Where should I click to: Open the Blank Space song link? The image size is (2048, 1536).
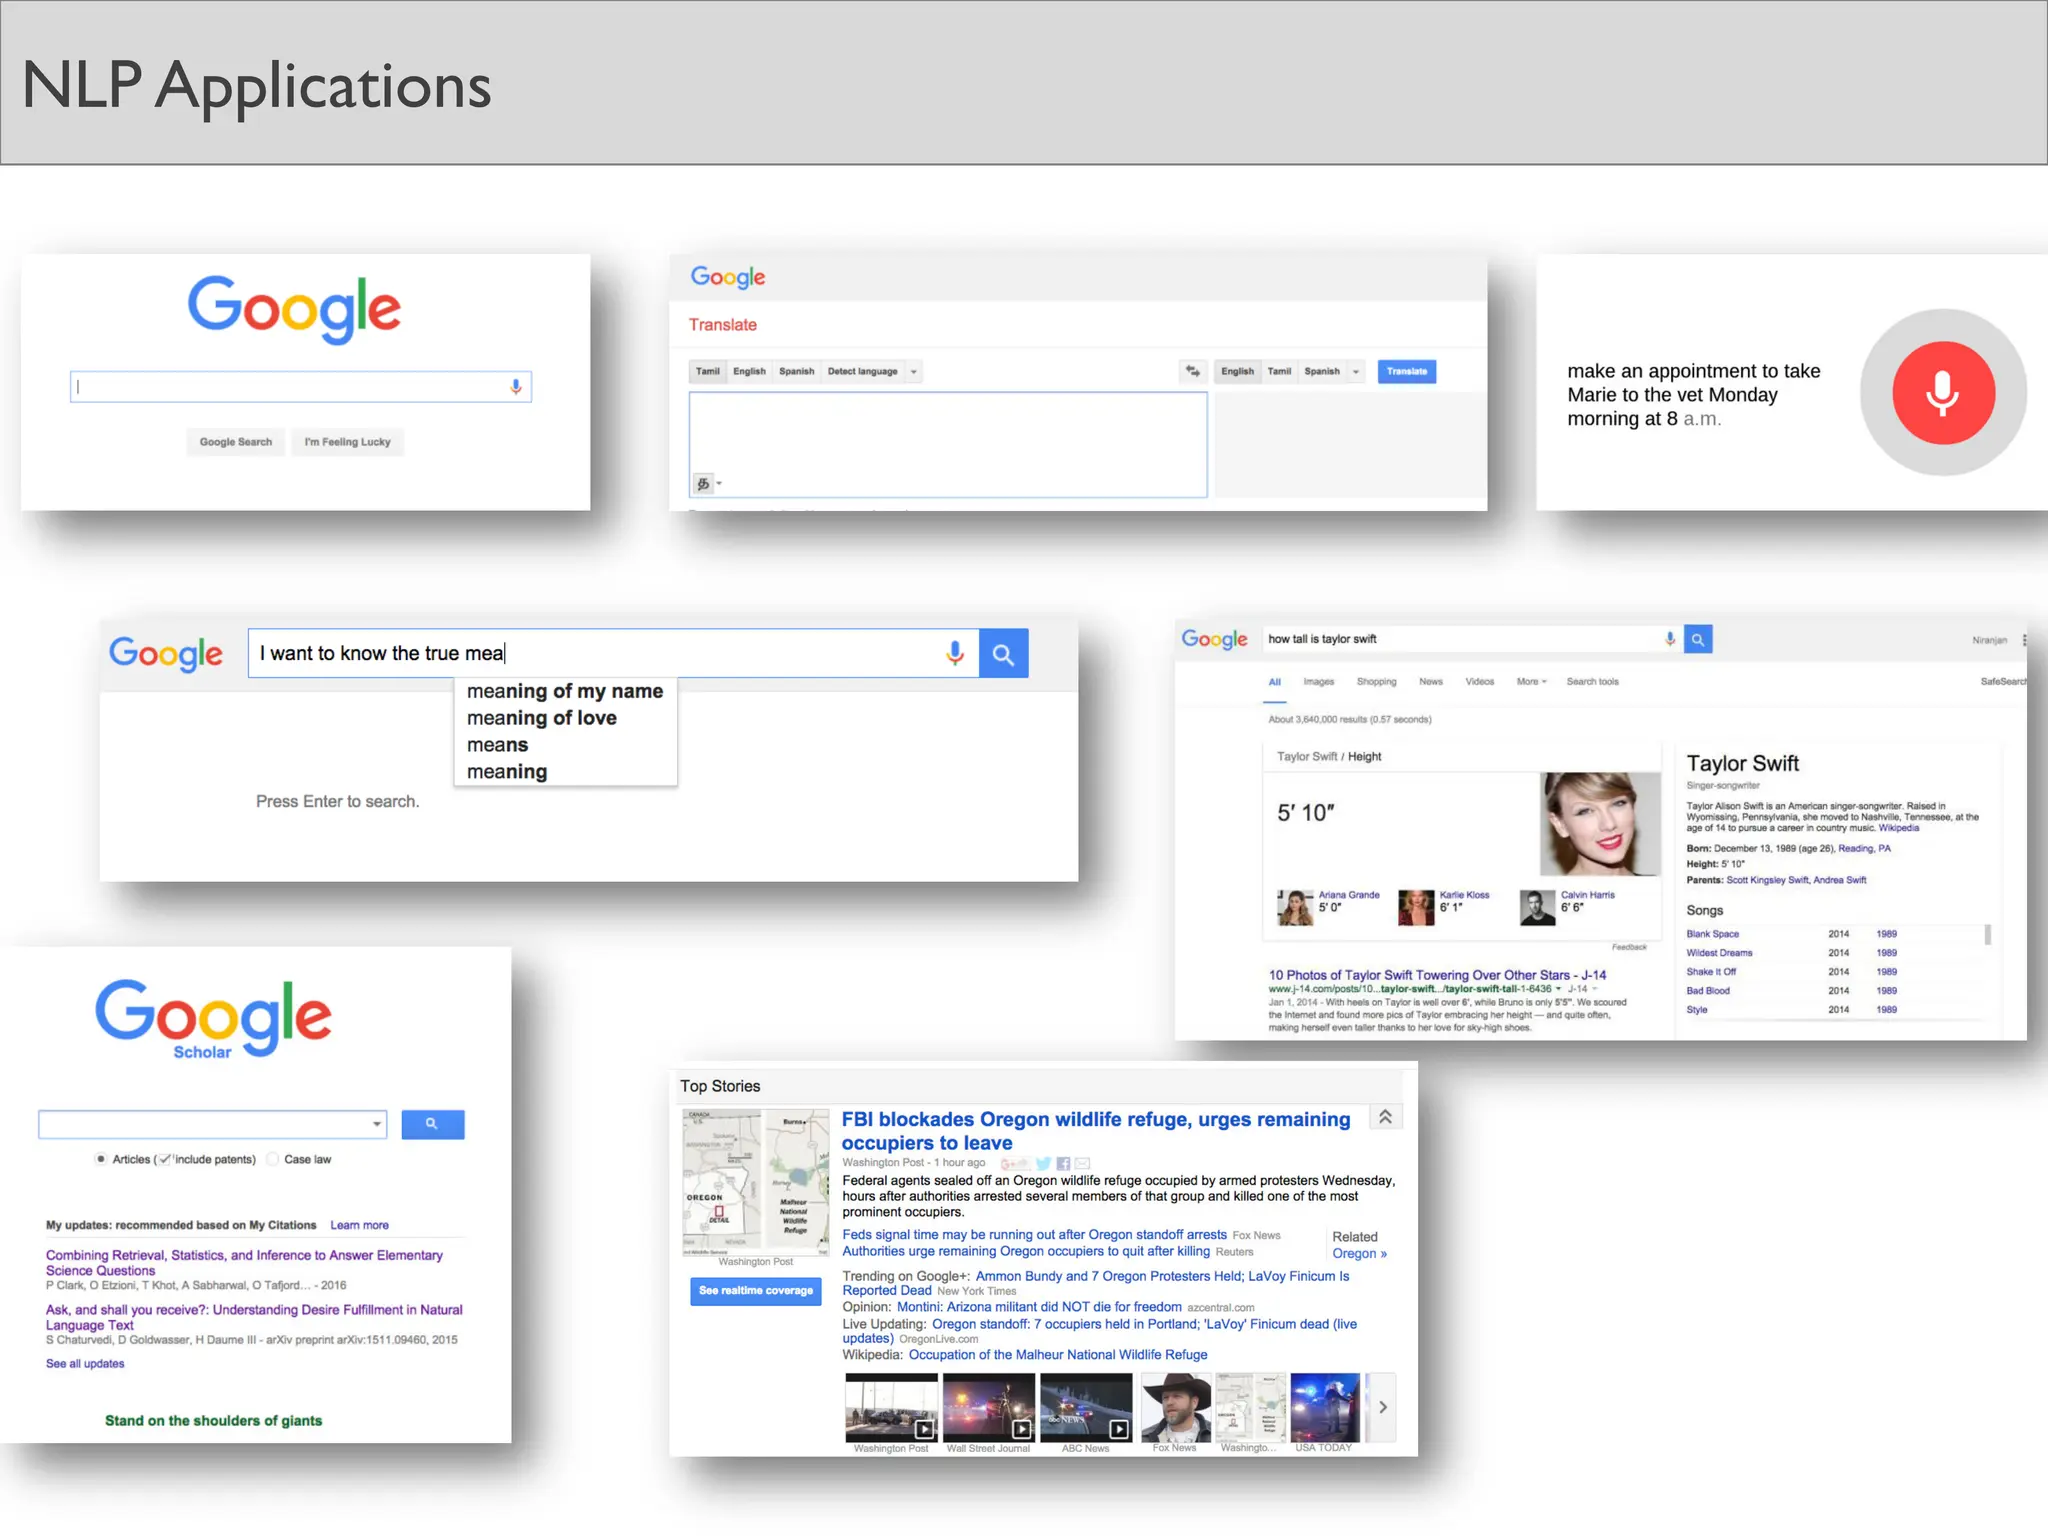(x=1712, y=934)
